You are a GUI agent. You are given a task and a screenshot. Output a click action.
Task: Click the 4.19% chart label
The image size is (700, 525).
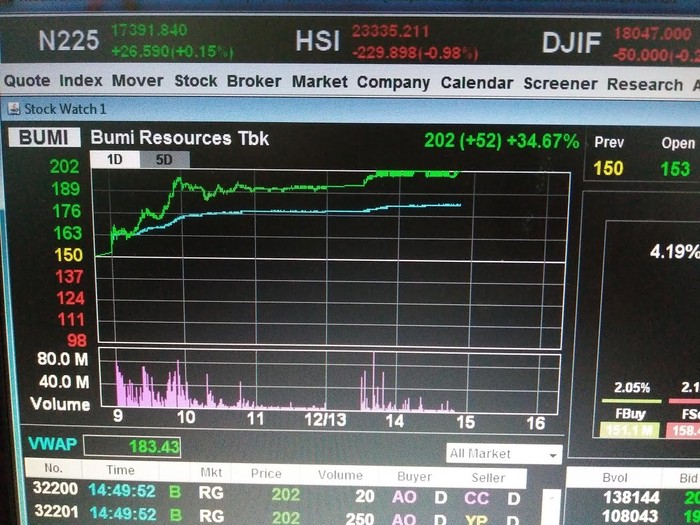point(675,252)
